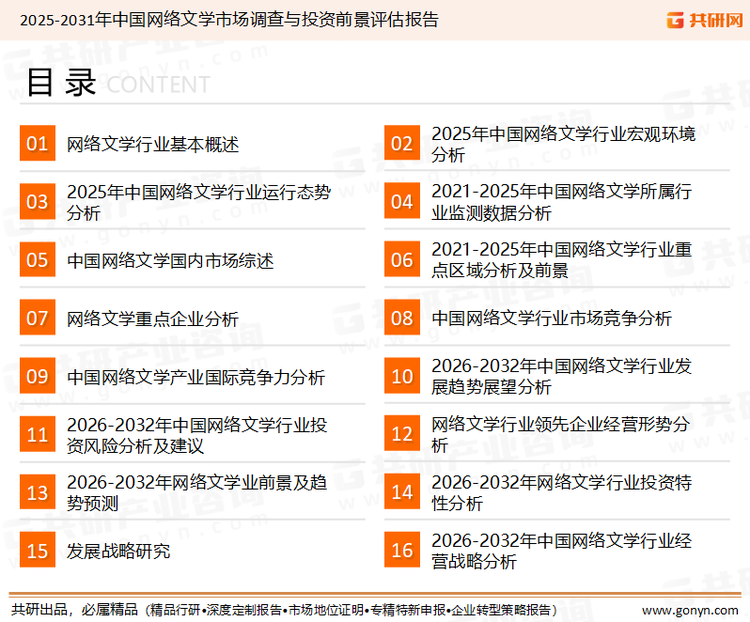The height and width of the screenshot is (622, 750).
Task: Select chapter title 网络文学行业基本概述
Action: (x=153, y=144)
